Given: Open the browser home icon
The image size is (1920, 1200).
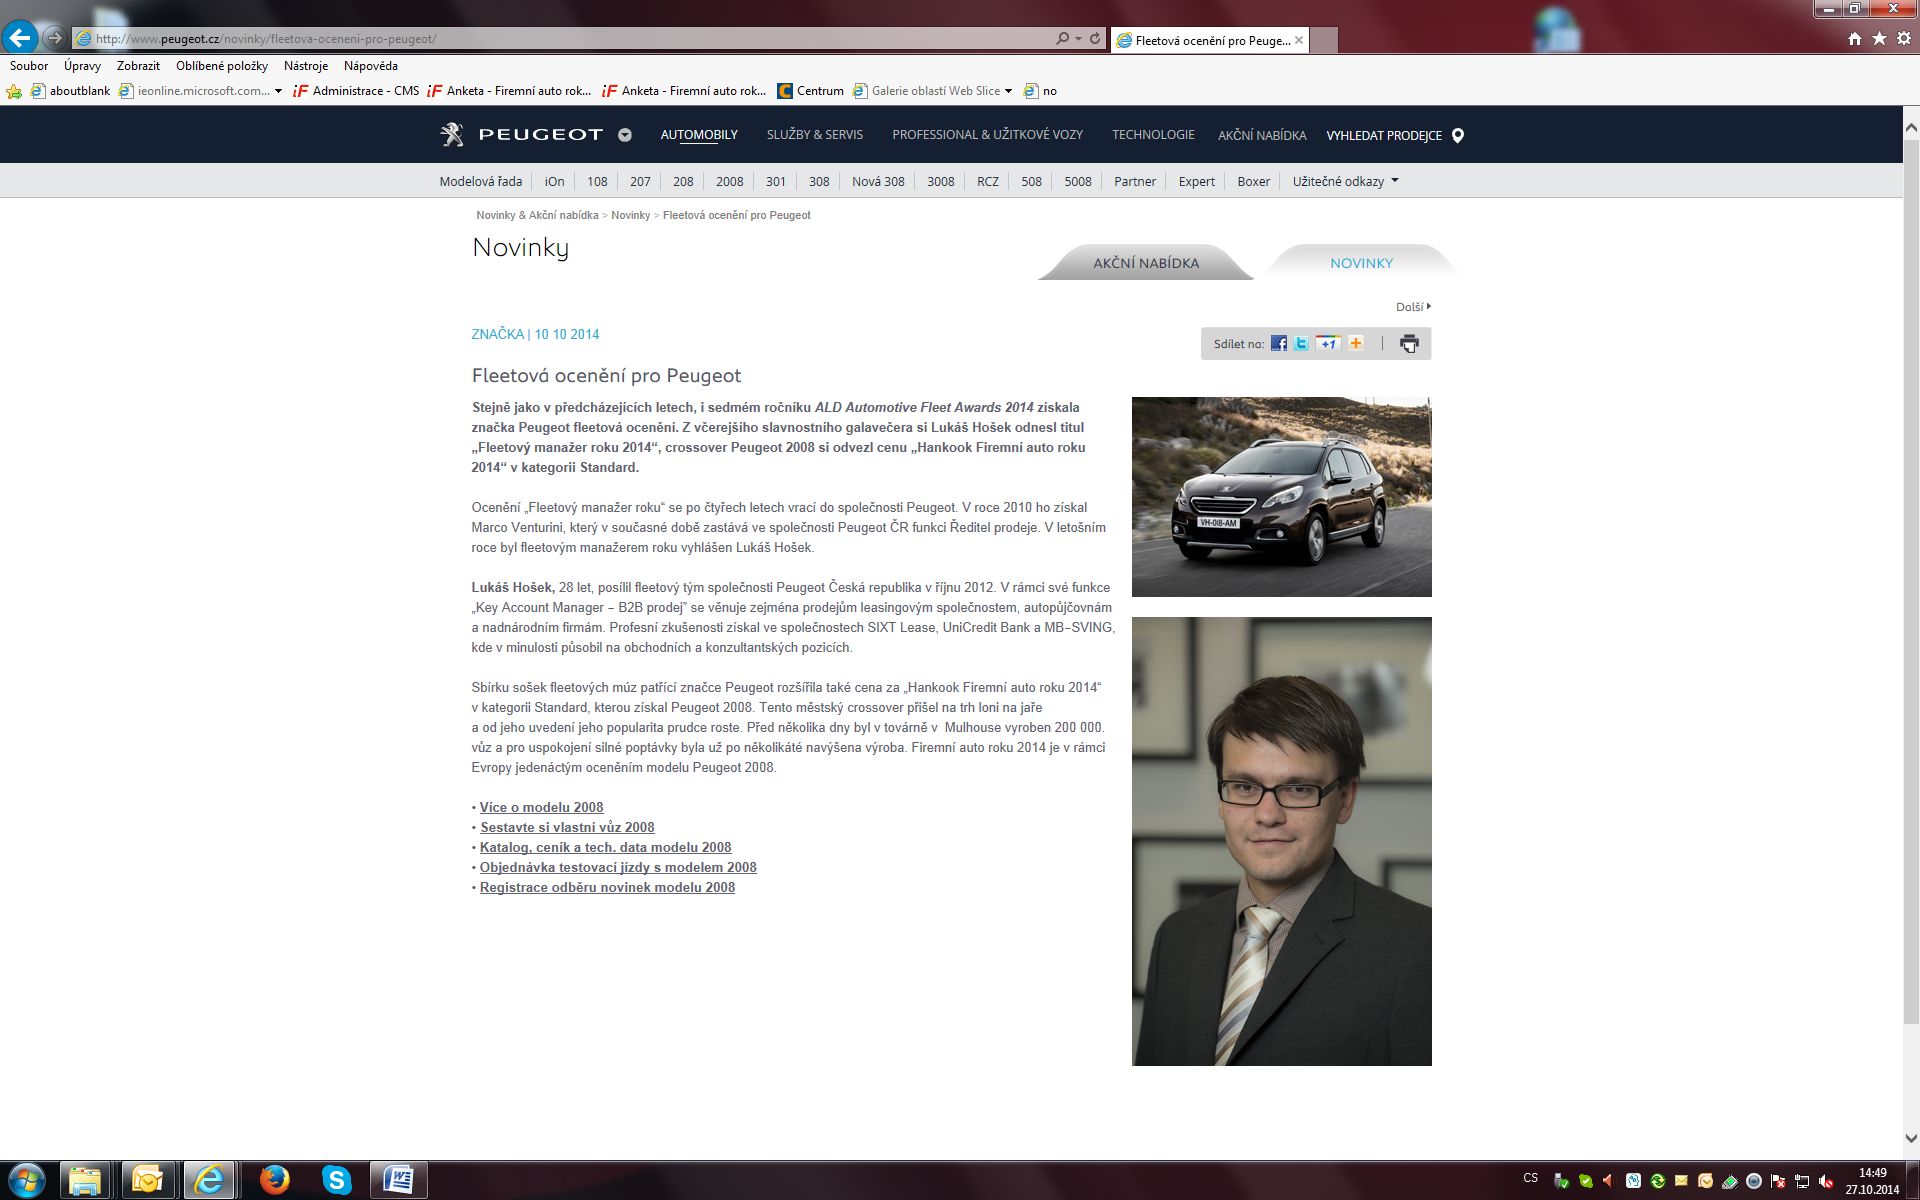Looking at the screenshot, I should [1855, 38].
